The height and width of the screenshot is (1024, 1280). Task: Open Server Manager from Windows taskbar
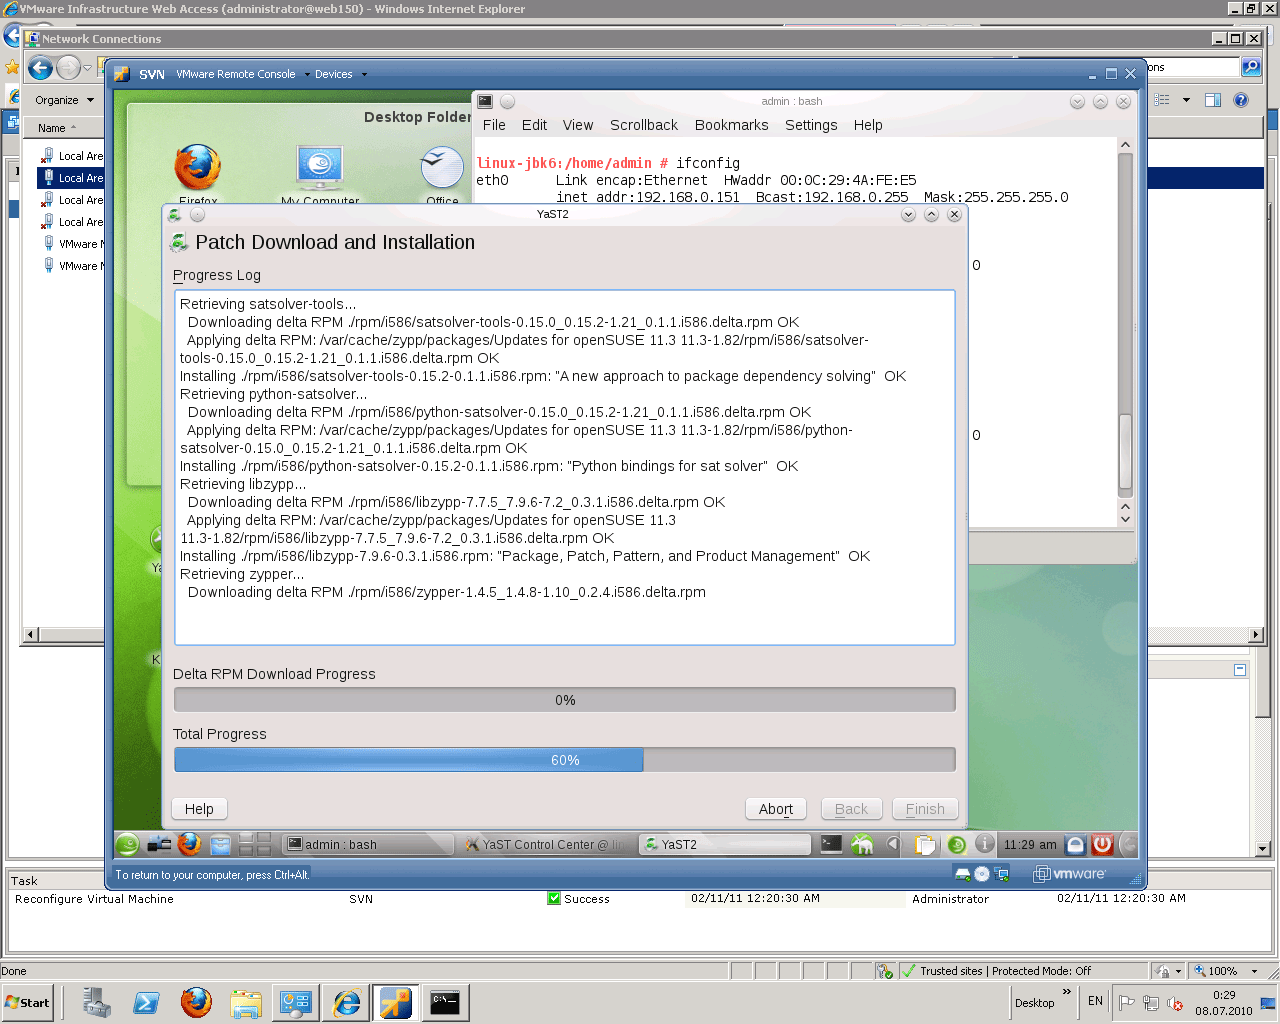point(97,1002)
